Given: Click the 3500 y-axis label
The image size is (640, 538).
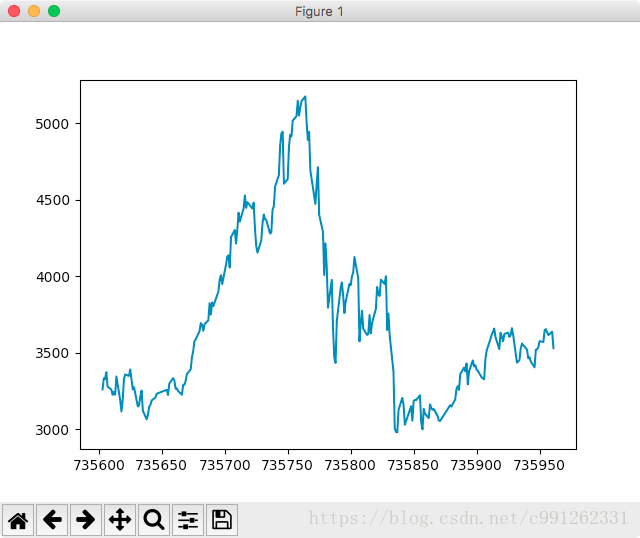Looking at the screenshot, I should (52, 353).
